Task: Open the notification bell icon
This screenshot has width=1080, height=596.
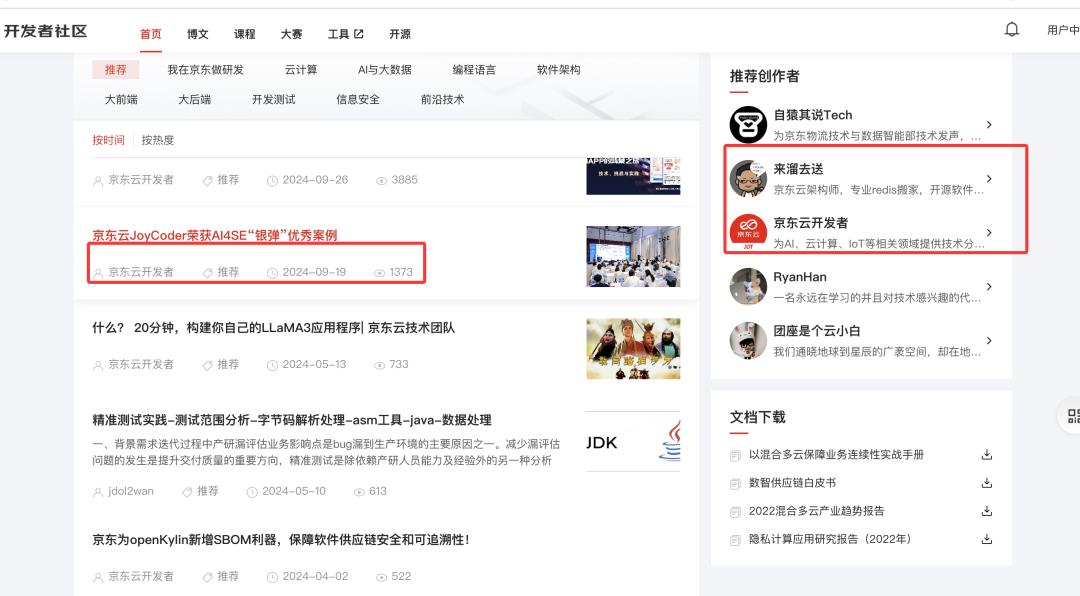Action: click(1011, 29)
